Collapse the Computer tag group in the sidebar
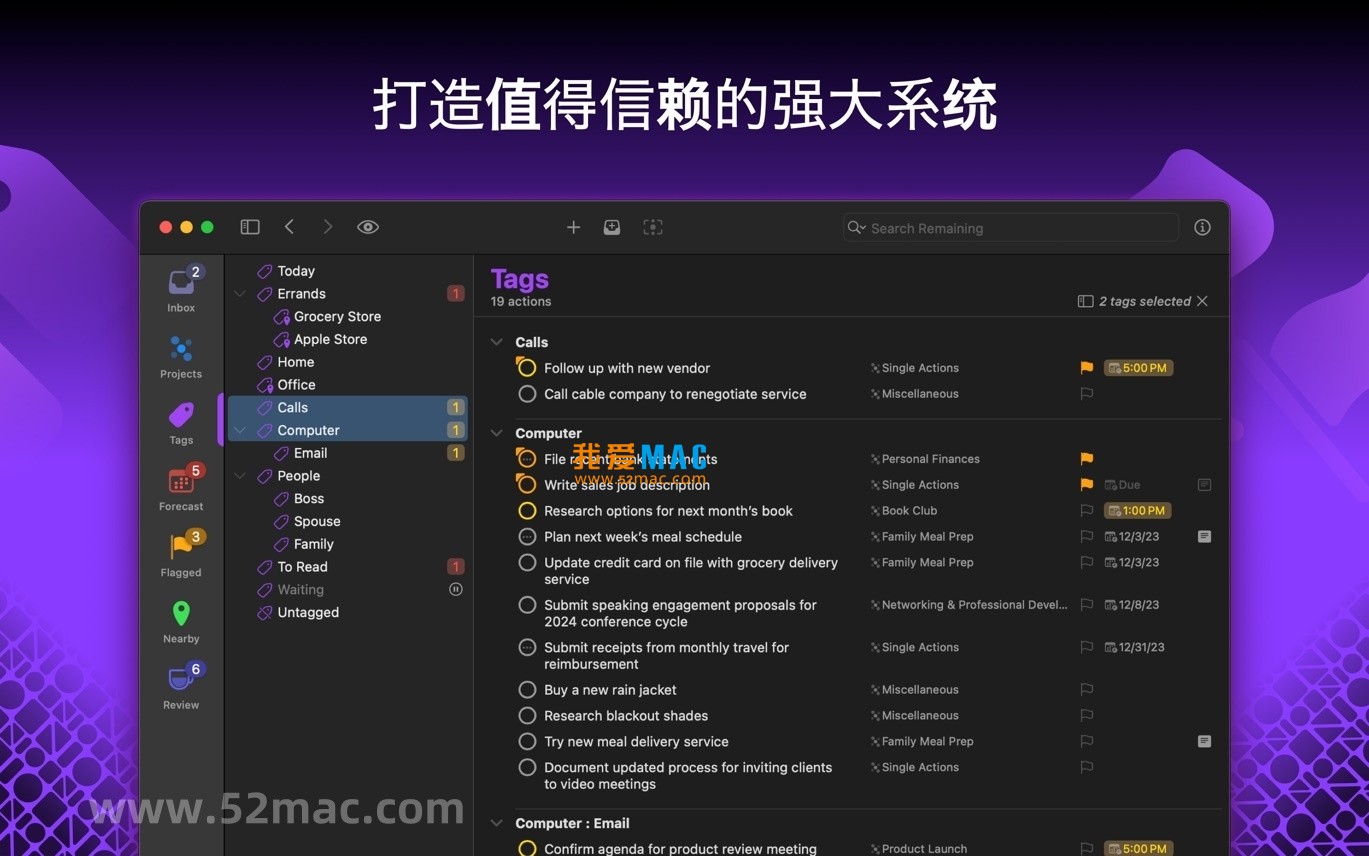Image resolution: width=1369 pixels, height=856 pixels. [x=240, y=430]
